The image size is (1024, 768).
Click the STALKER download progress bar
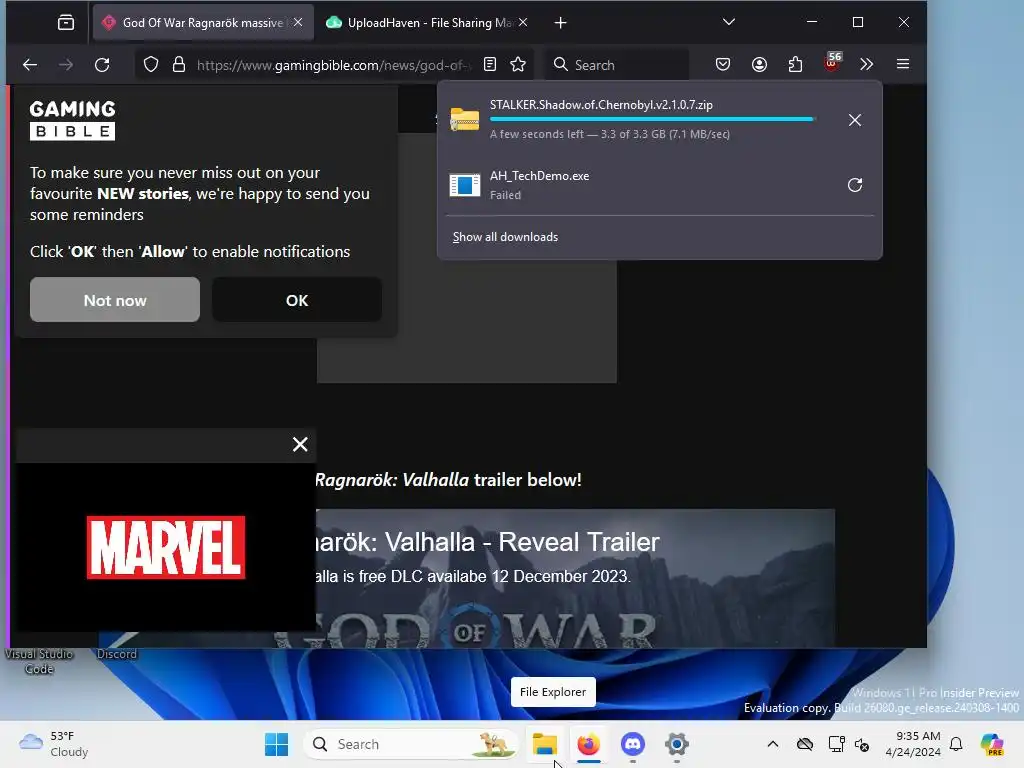pyautogui.click(x=652, y=120)
